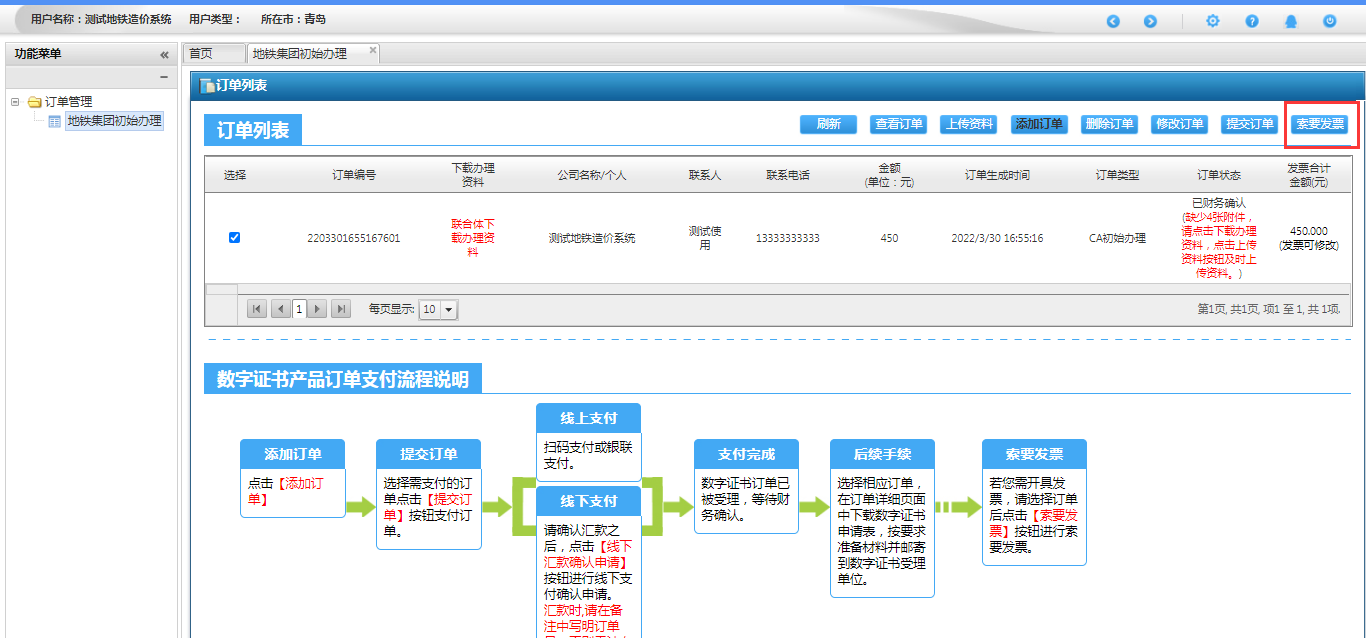Viewport: 1366px width, 638px height.
Task: Click the forward arrow icon in header
Action: pyautogui.click(x=1150, y=21)
